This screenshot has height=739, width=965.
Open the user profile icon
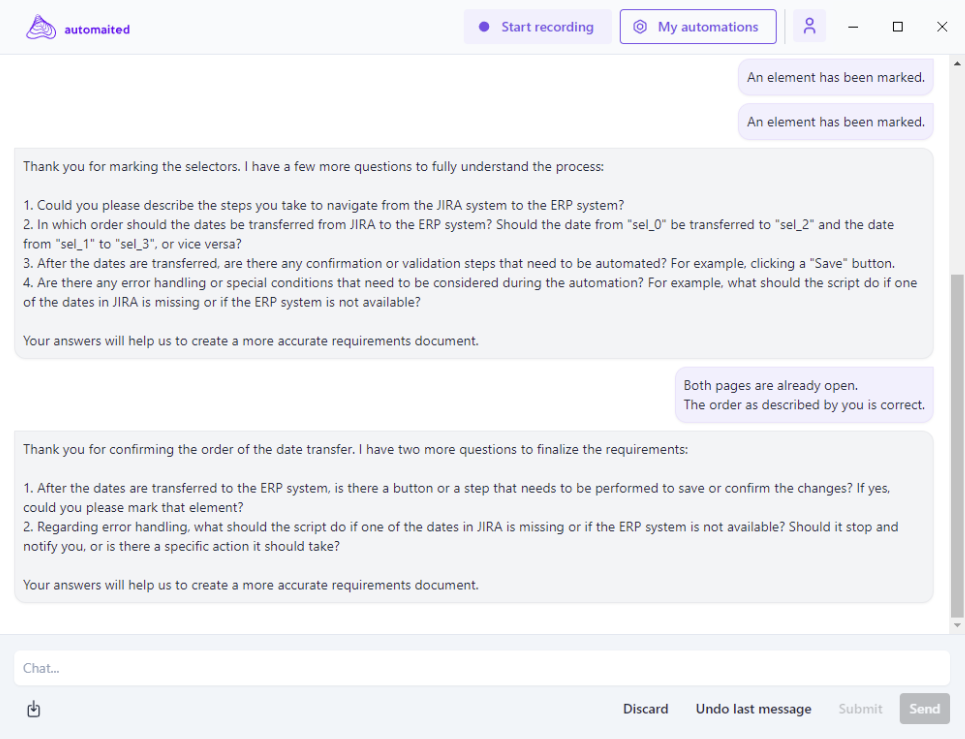(x=809, y=27)
